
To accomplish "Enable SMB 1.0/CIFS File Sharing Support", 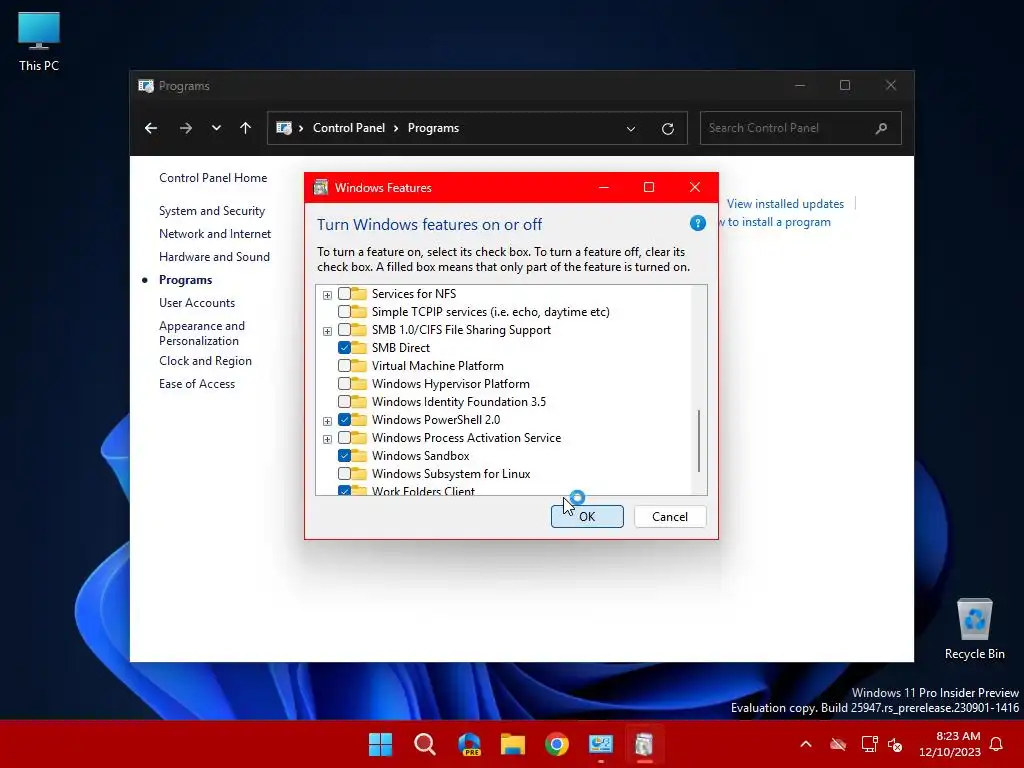I will coord(344,330).
